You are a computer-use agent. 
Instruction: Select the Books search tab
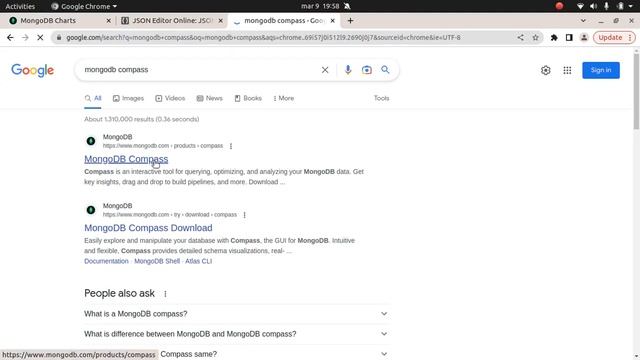click(x=248, y=98)
